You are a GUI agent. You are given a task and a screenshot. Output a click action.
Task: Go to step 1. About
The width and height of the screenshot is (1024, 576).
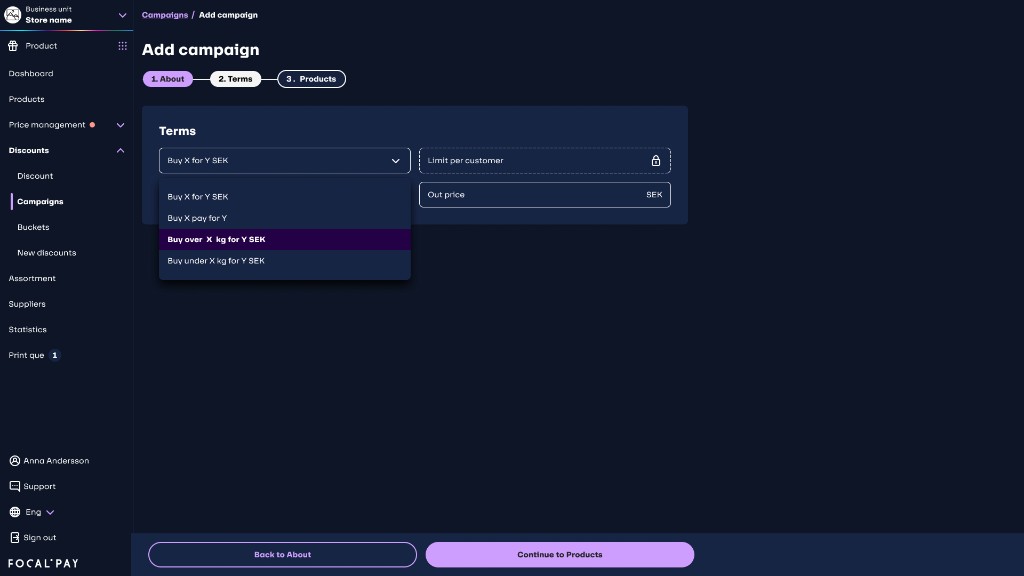coord(168,79)
